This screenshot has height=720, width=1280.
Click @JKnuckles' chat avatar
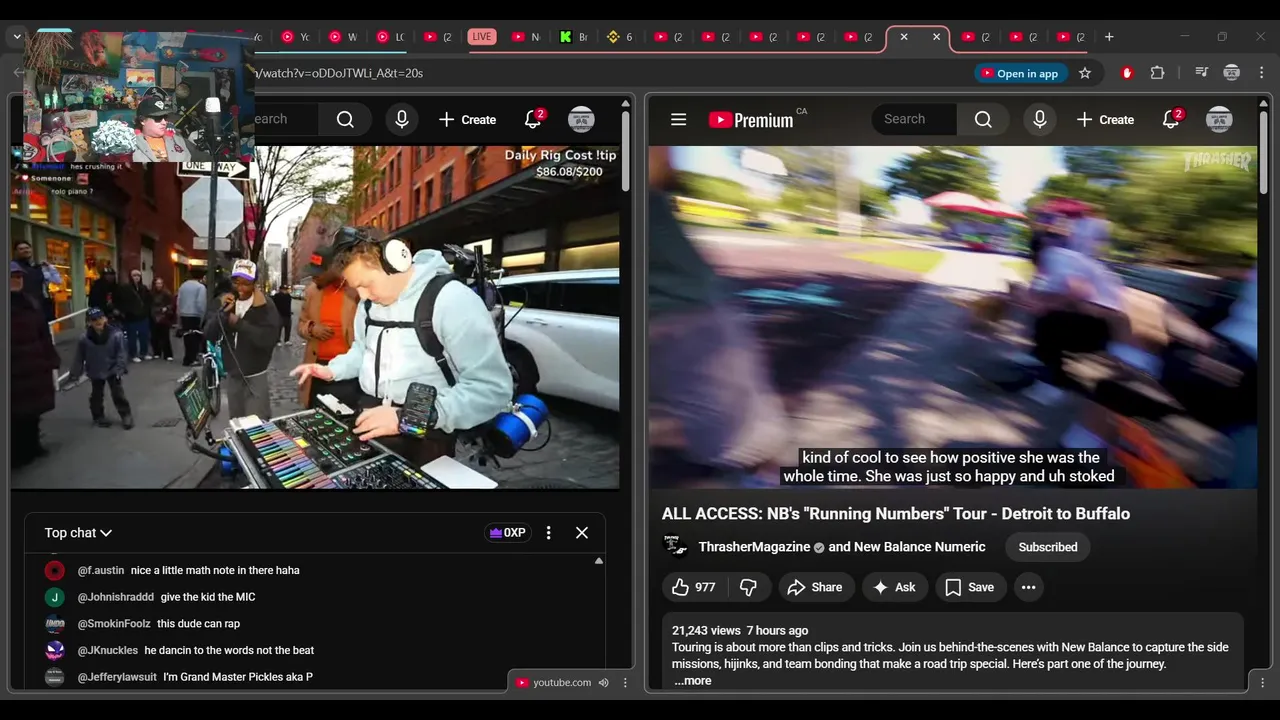point(55,650)
